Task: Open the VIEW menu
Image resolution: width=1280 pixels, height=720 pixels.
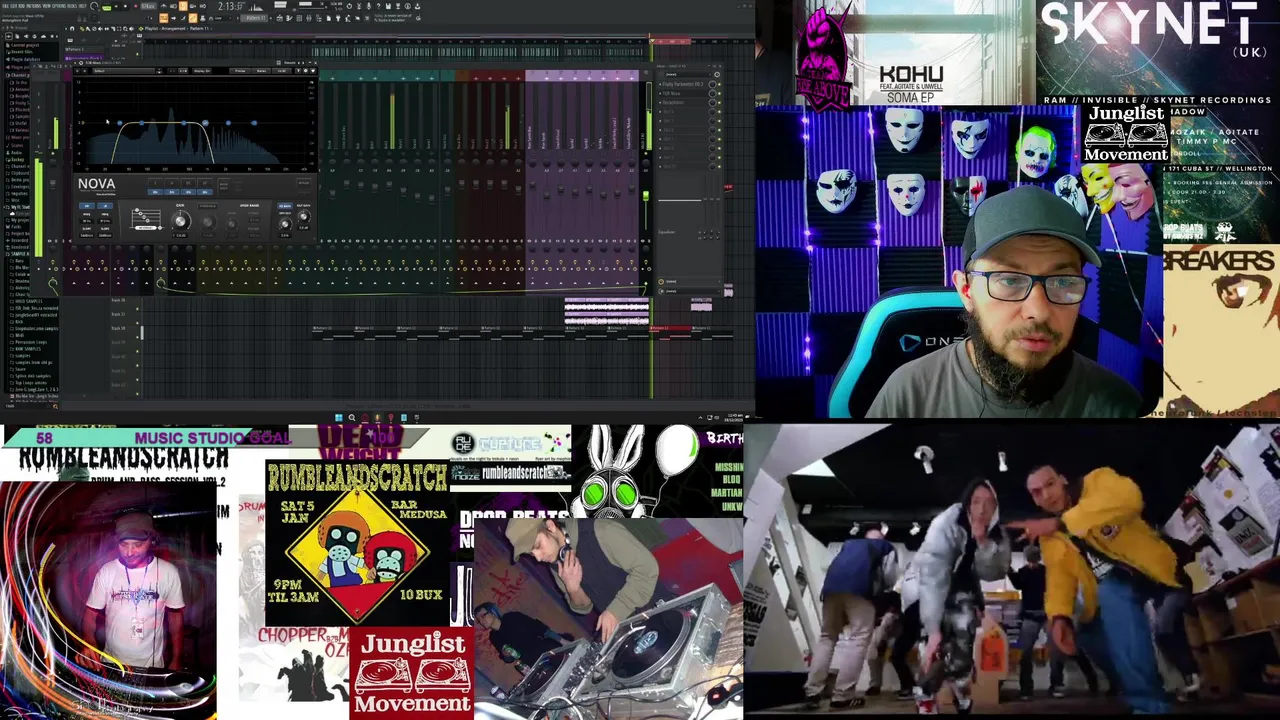Action: pyautogui.click(x=47, y=6)
